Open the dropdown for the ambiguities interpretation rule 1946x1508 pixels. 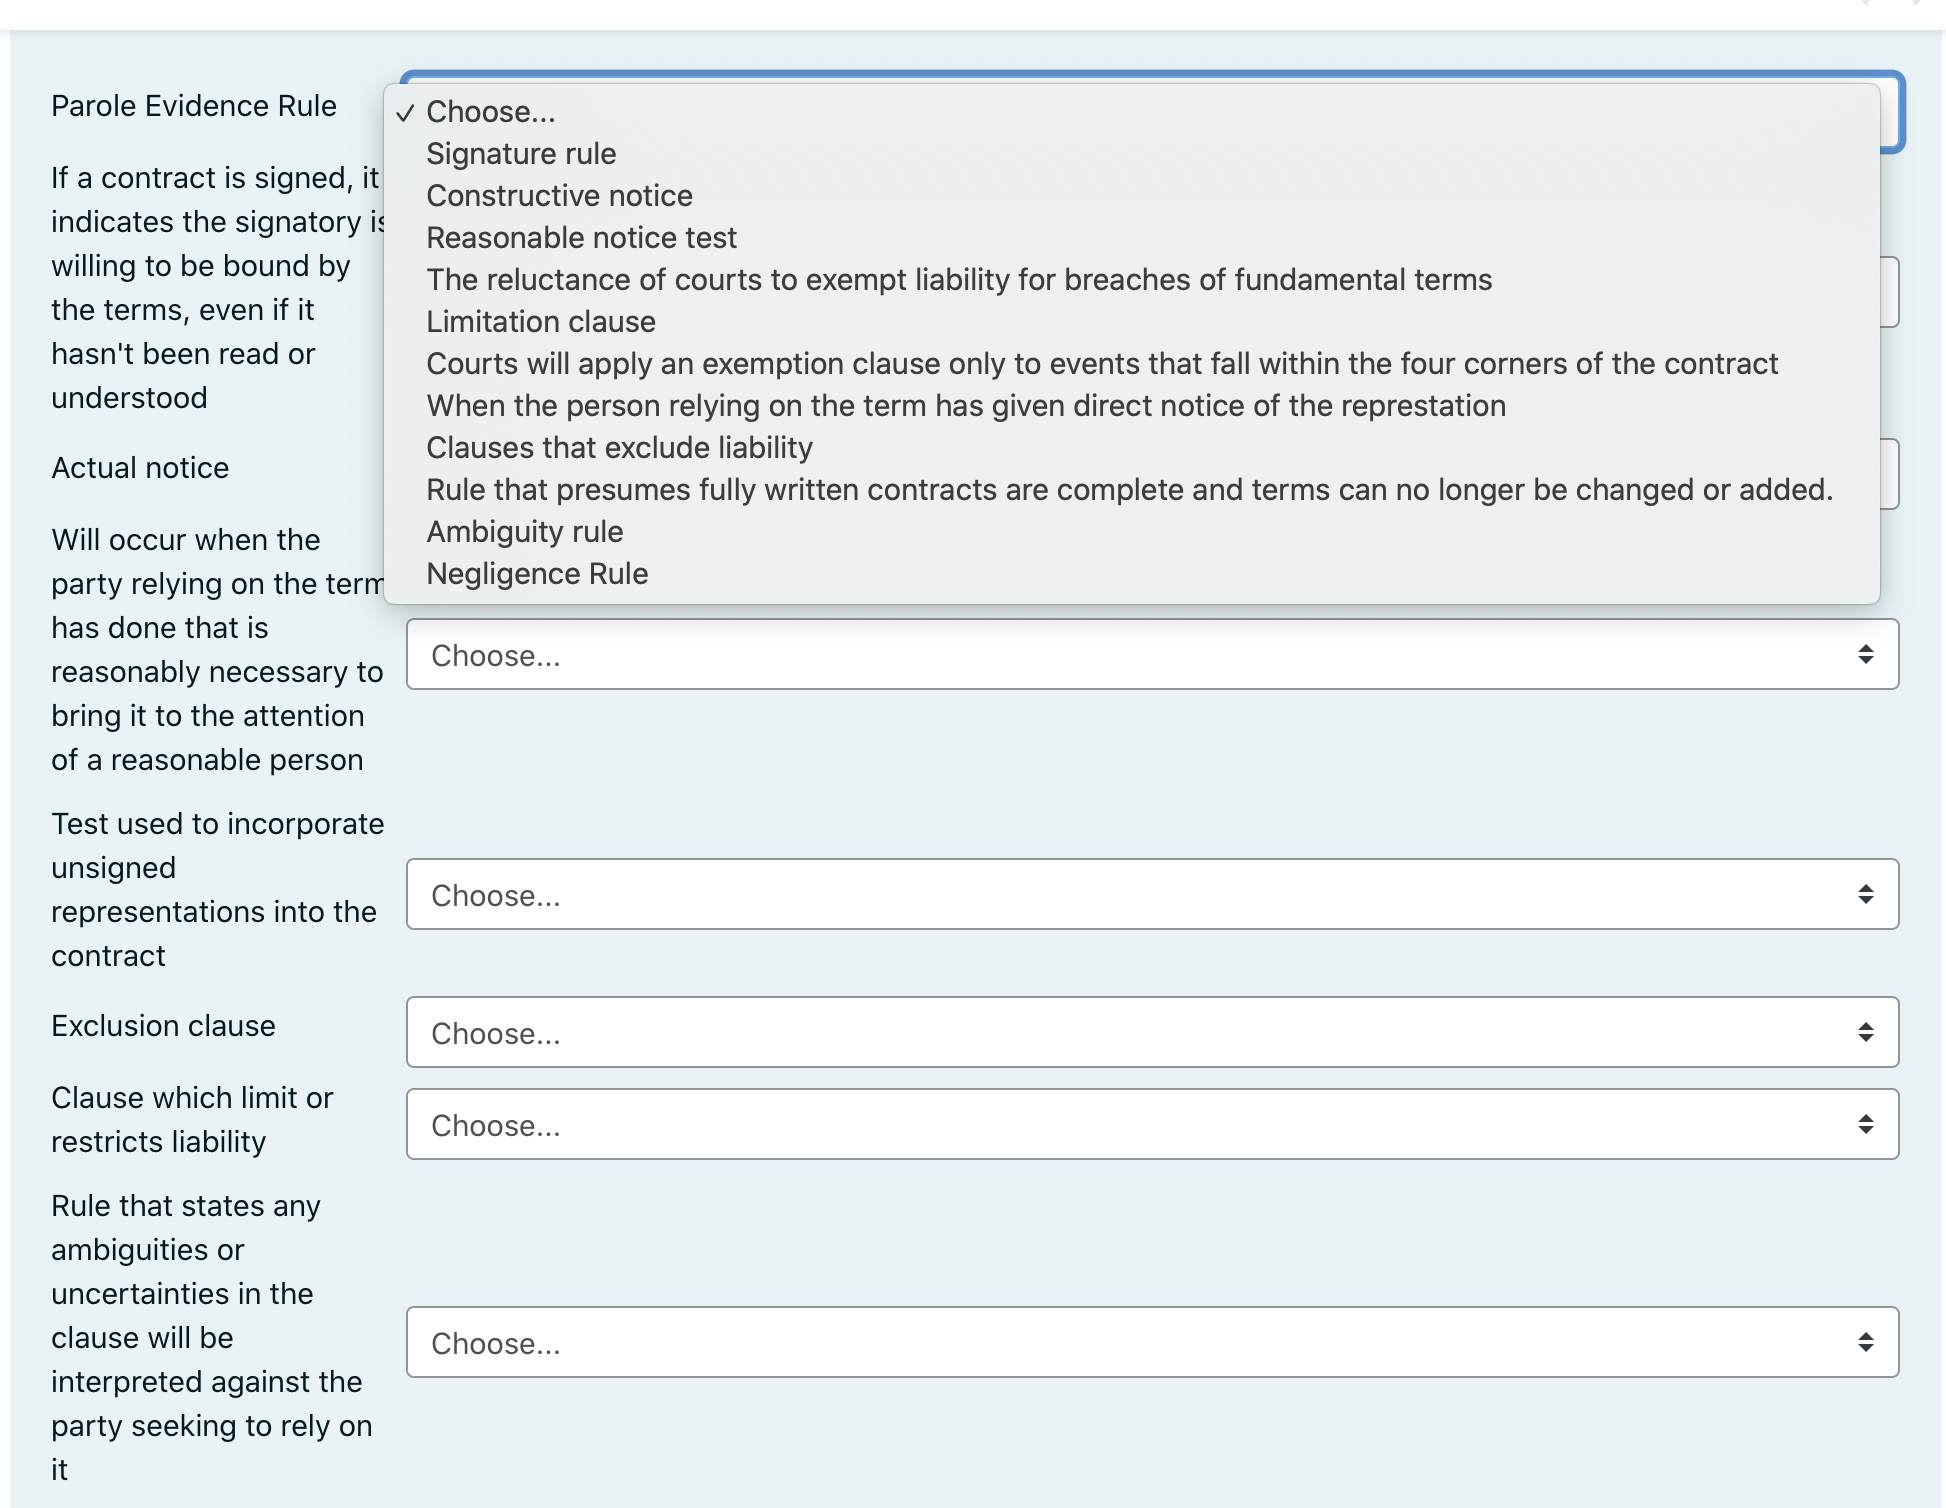tap(1150, 1342)
